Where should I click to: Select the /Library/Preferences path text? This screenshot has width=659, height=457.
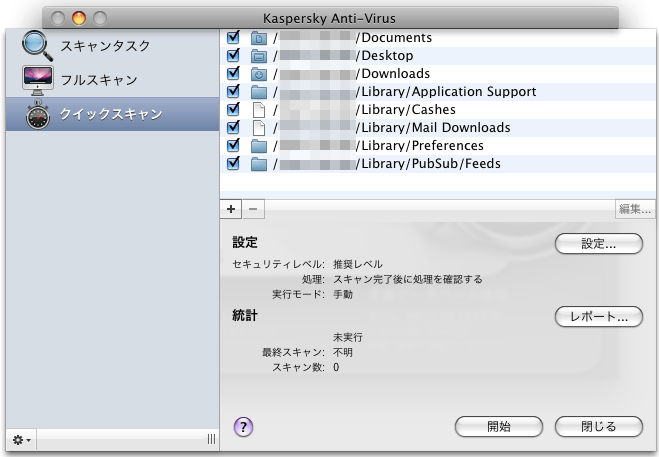tap(419, 146)
